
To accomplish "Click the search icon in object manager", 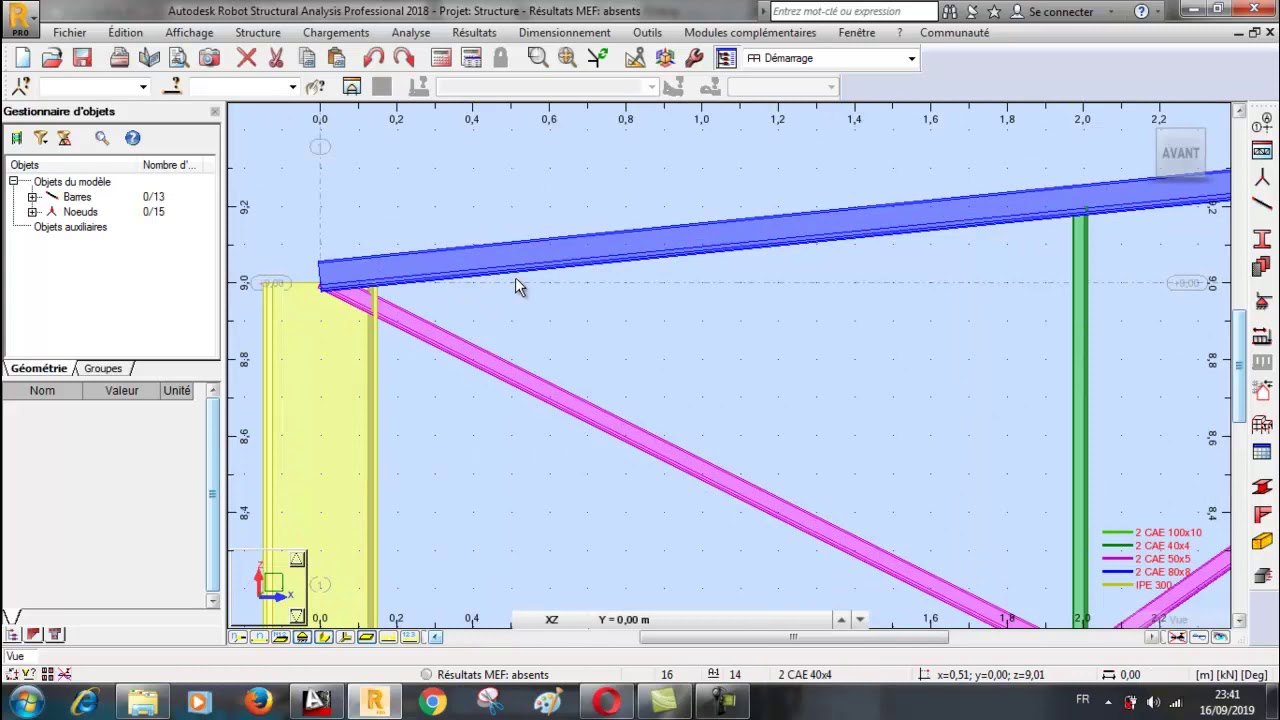I will click(x=102, y=138).
